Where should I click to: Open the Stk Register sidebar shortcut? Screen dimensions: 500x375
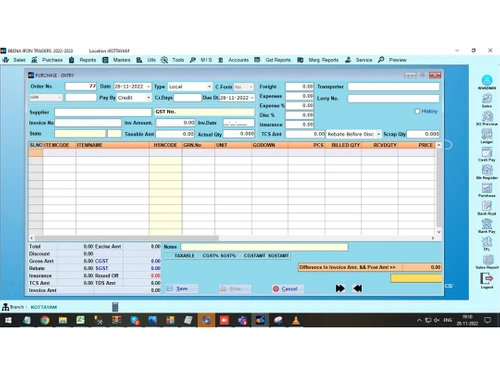click(487, 170)
